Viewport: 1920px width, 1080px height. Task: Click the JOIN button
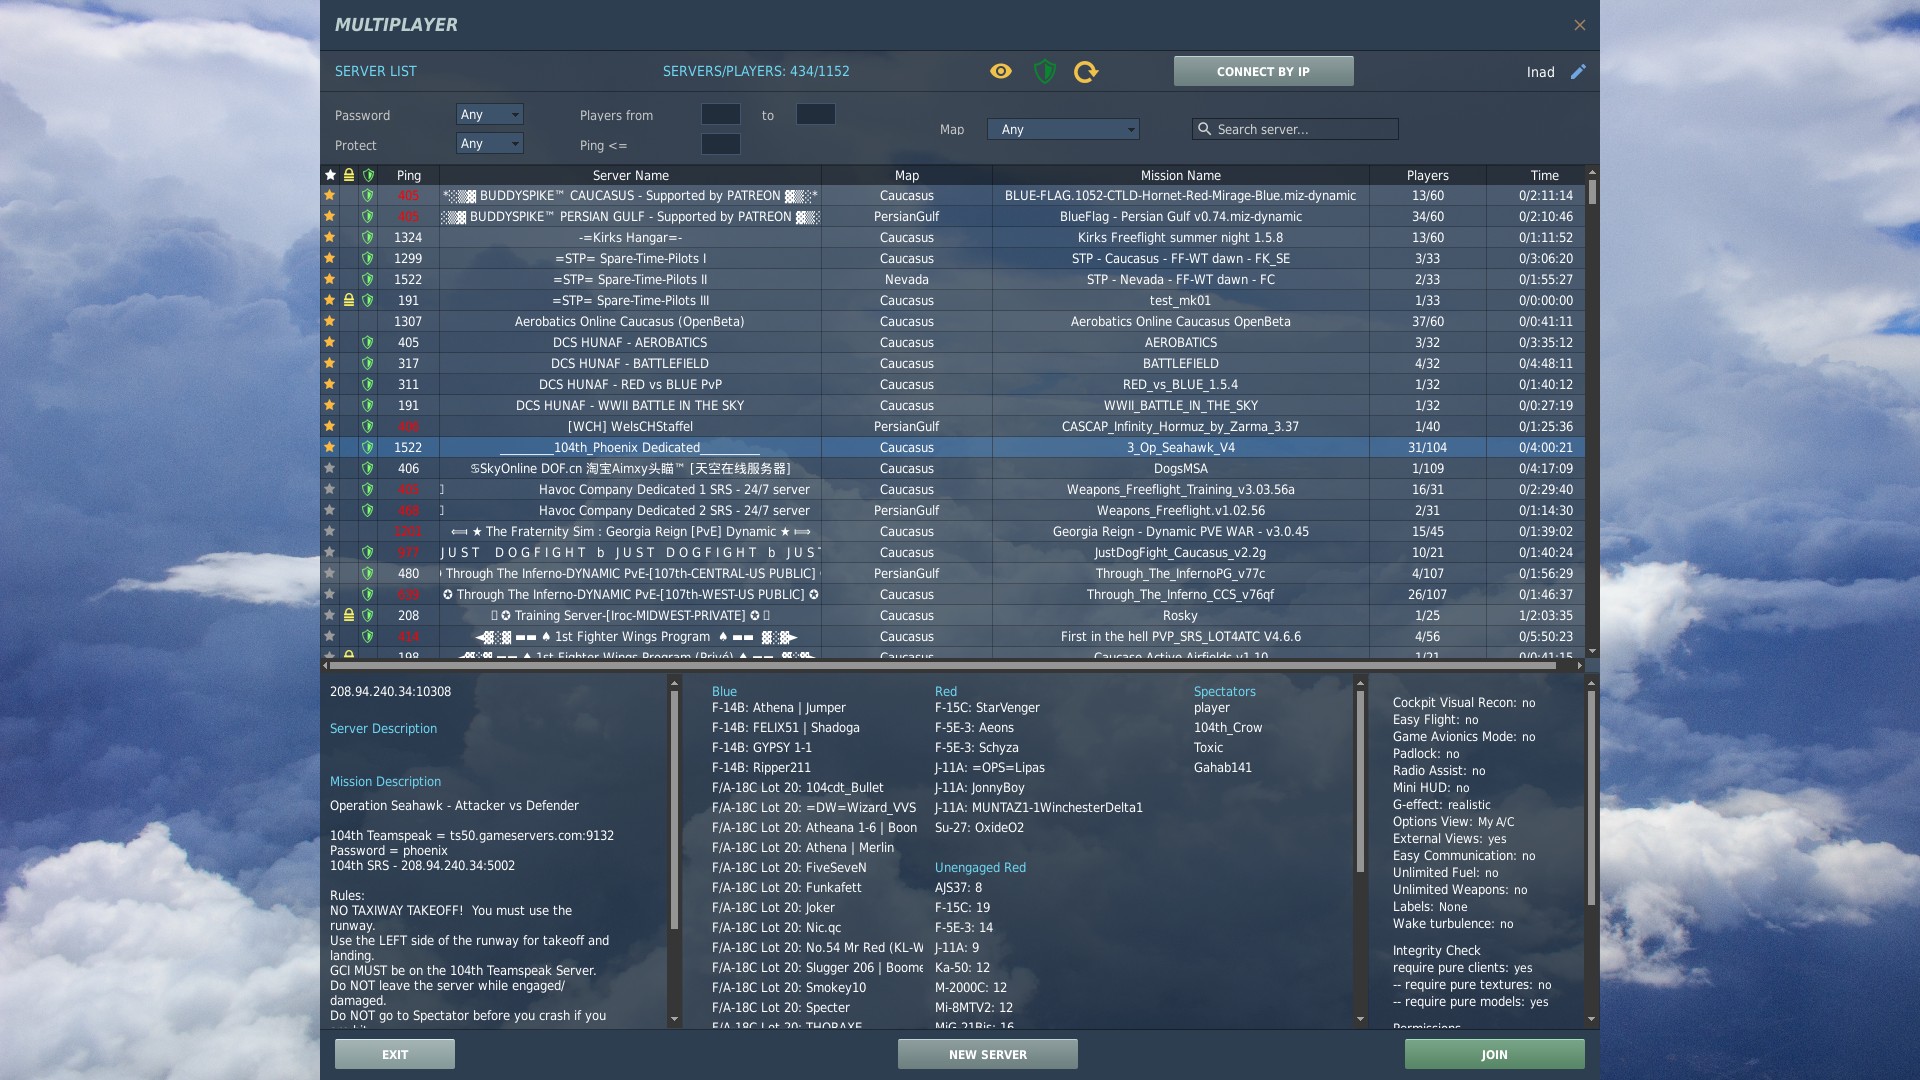(1495, 1054)
